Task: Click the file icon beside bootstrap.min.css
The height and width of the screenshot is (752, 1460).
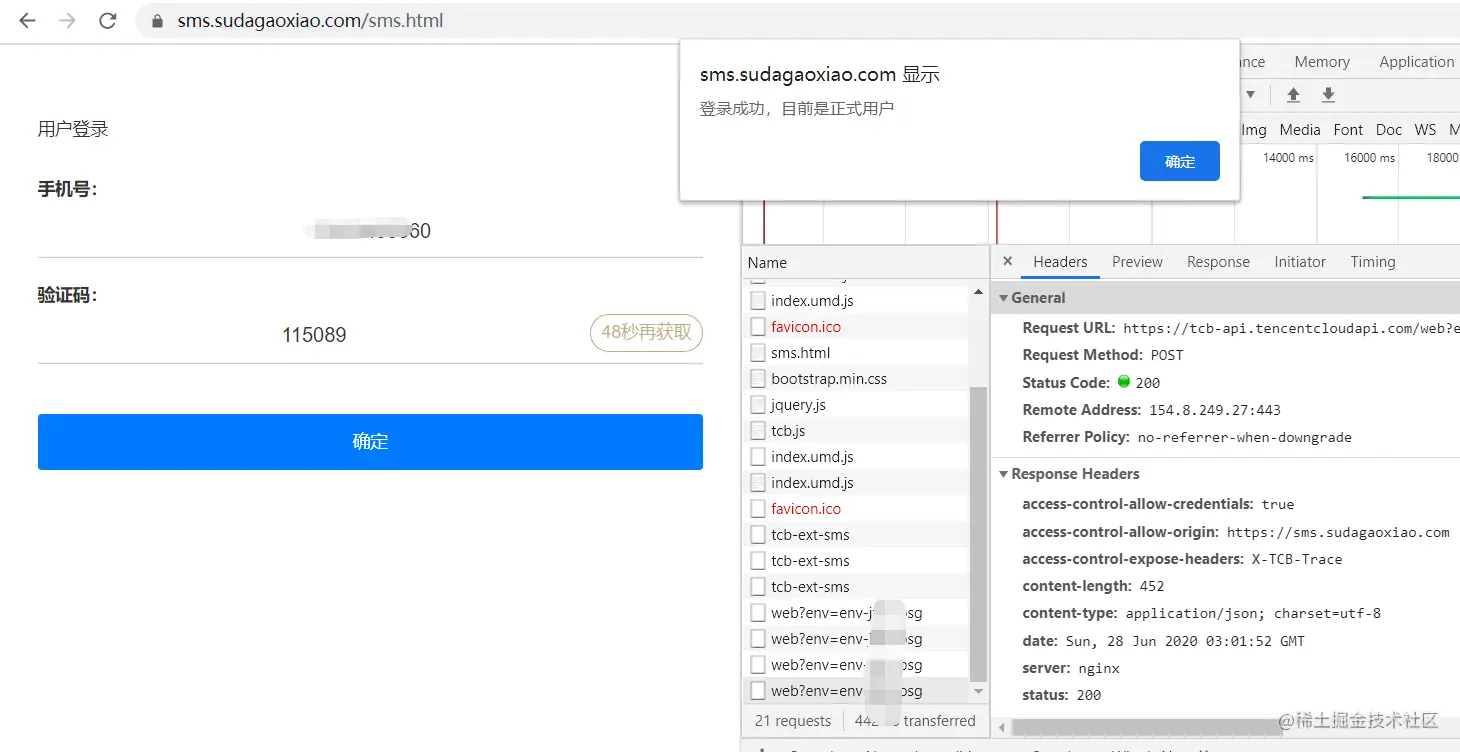Action: (758, 379)
